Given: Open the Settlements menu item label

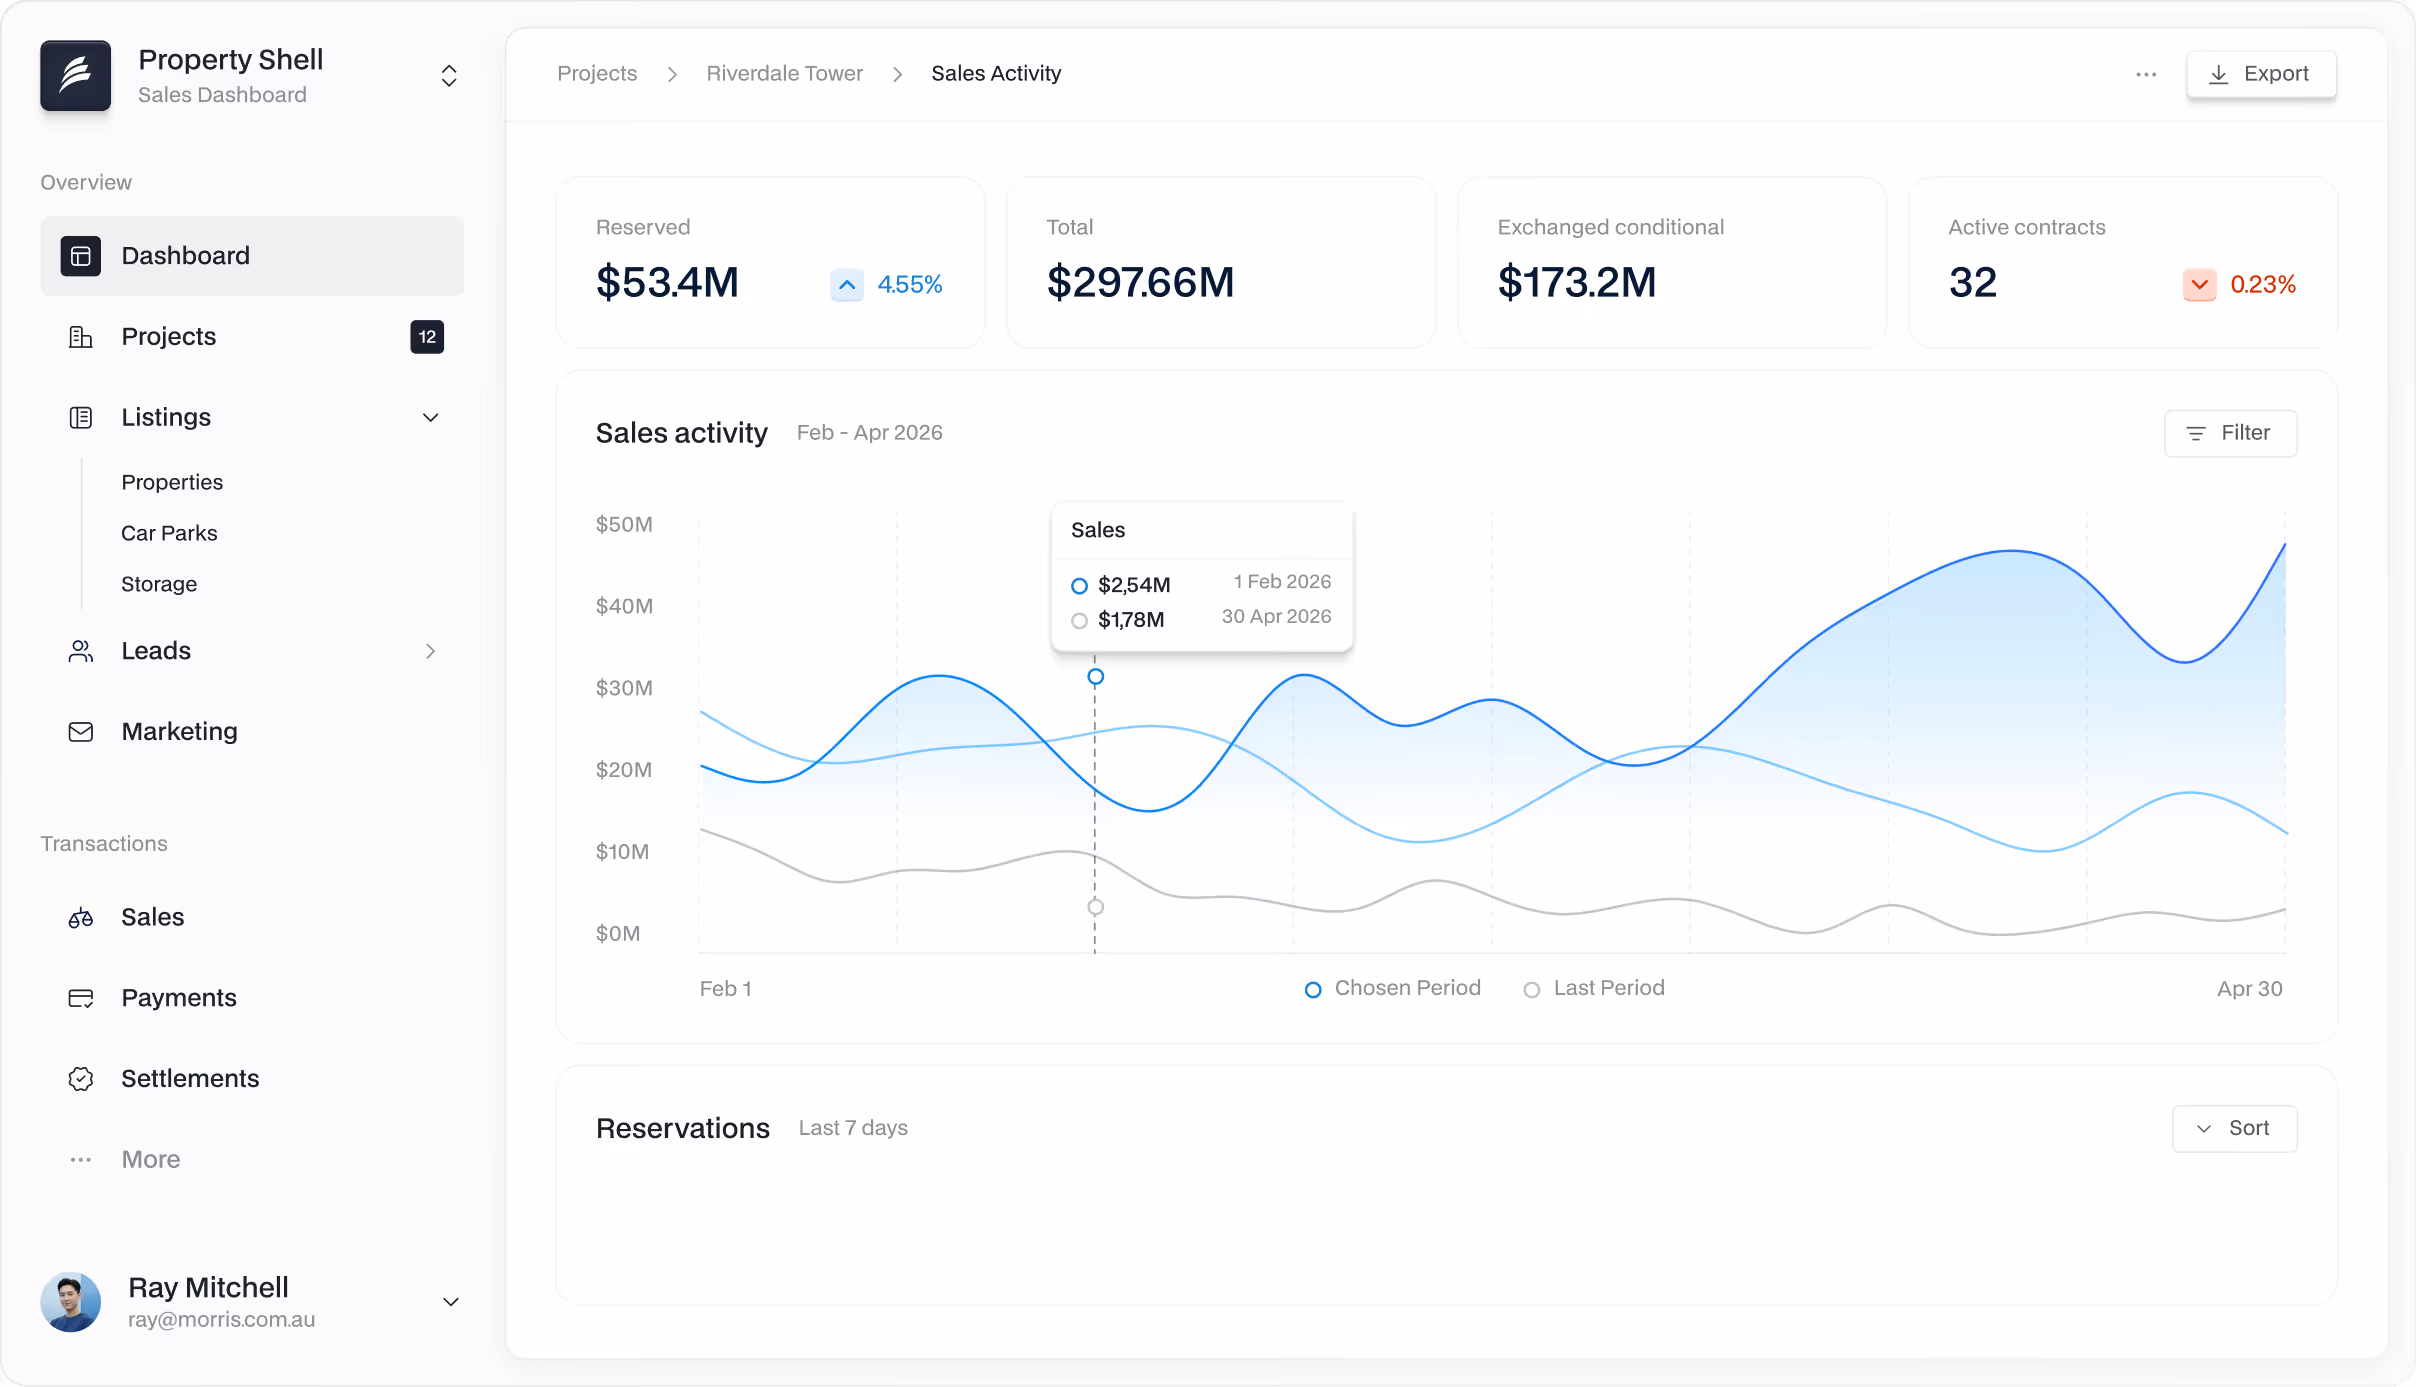Looking at the screenshot, I should [190, 1079].
